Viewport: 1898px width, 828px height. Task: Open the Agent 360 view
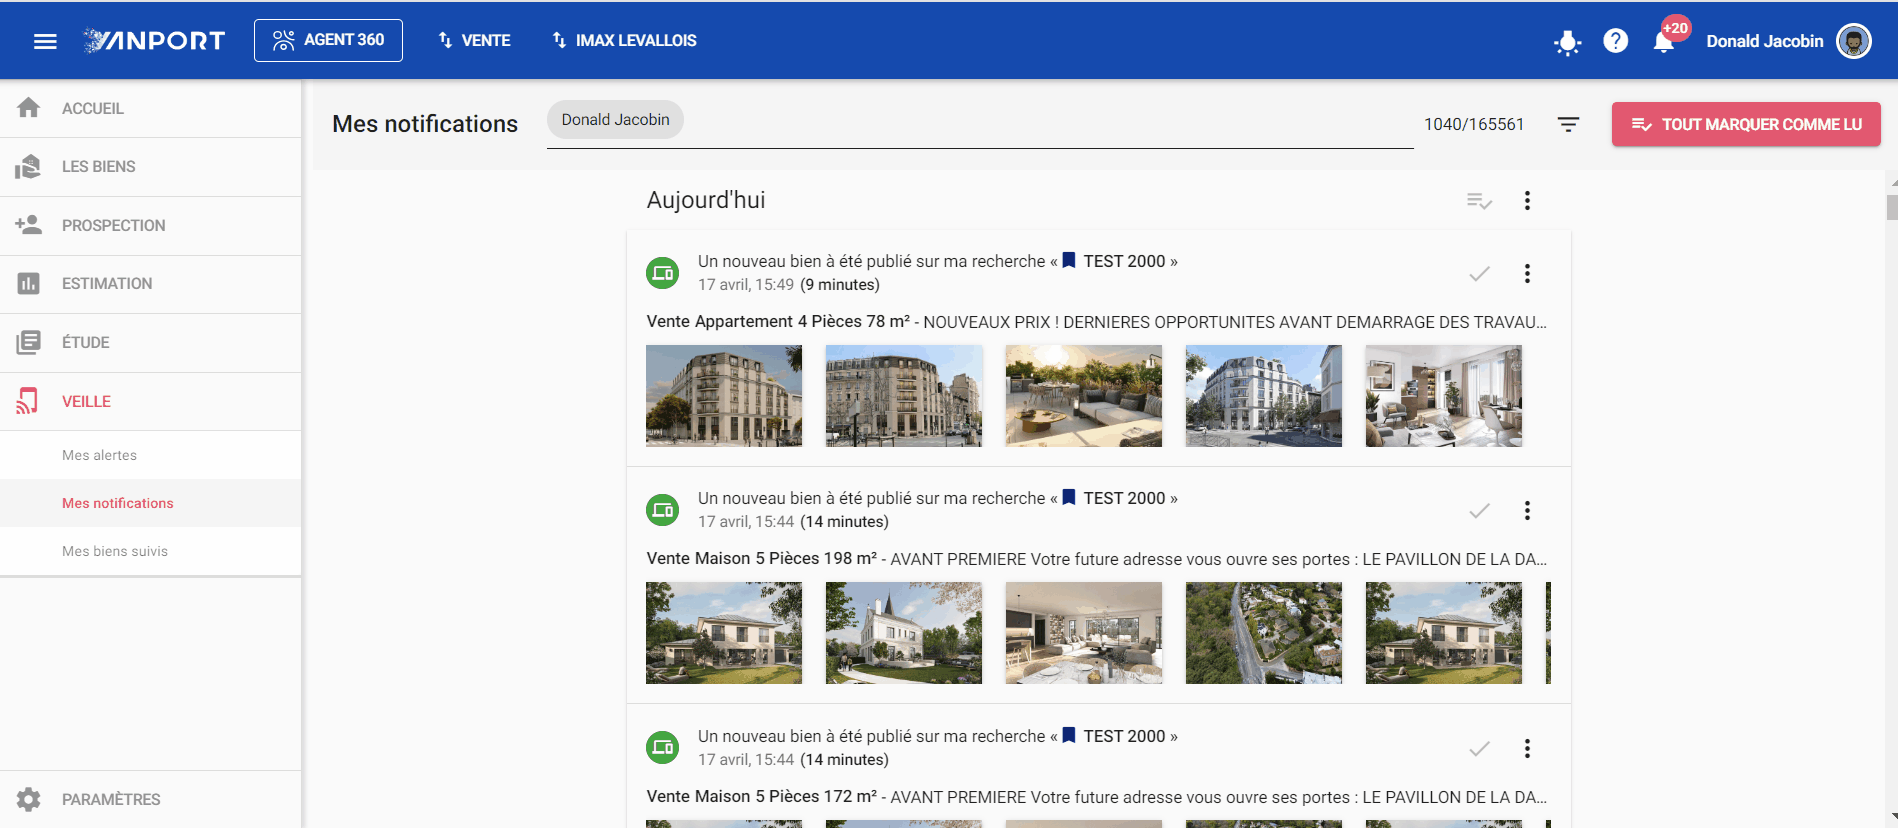[328, 40]
